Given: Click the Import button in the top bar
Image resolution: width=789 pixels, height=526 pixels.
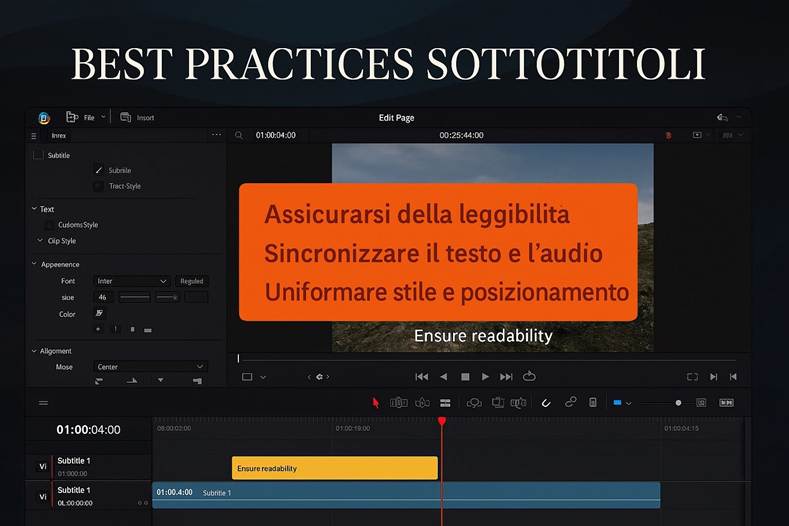Looking at the screenshot, I should coord(137,117).
